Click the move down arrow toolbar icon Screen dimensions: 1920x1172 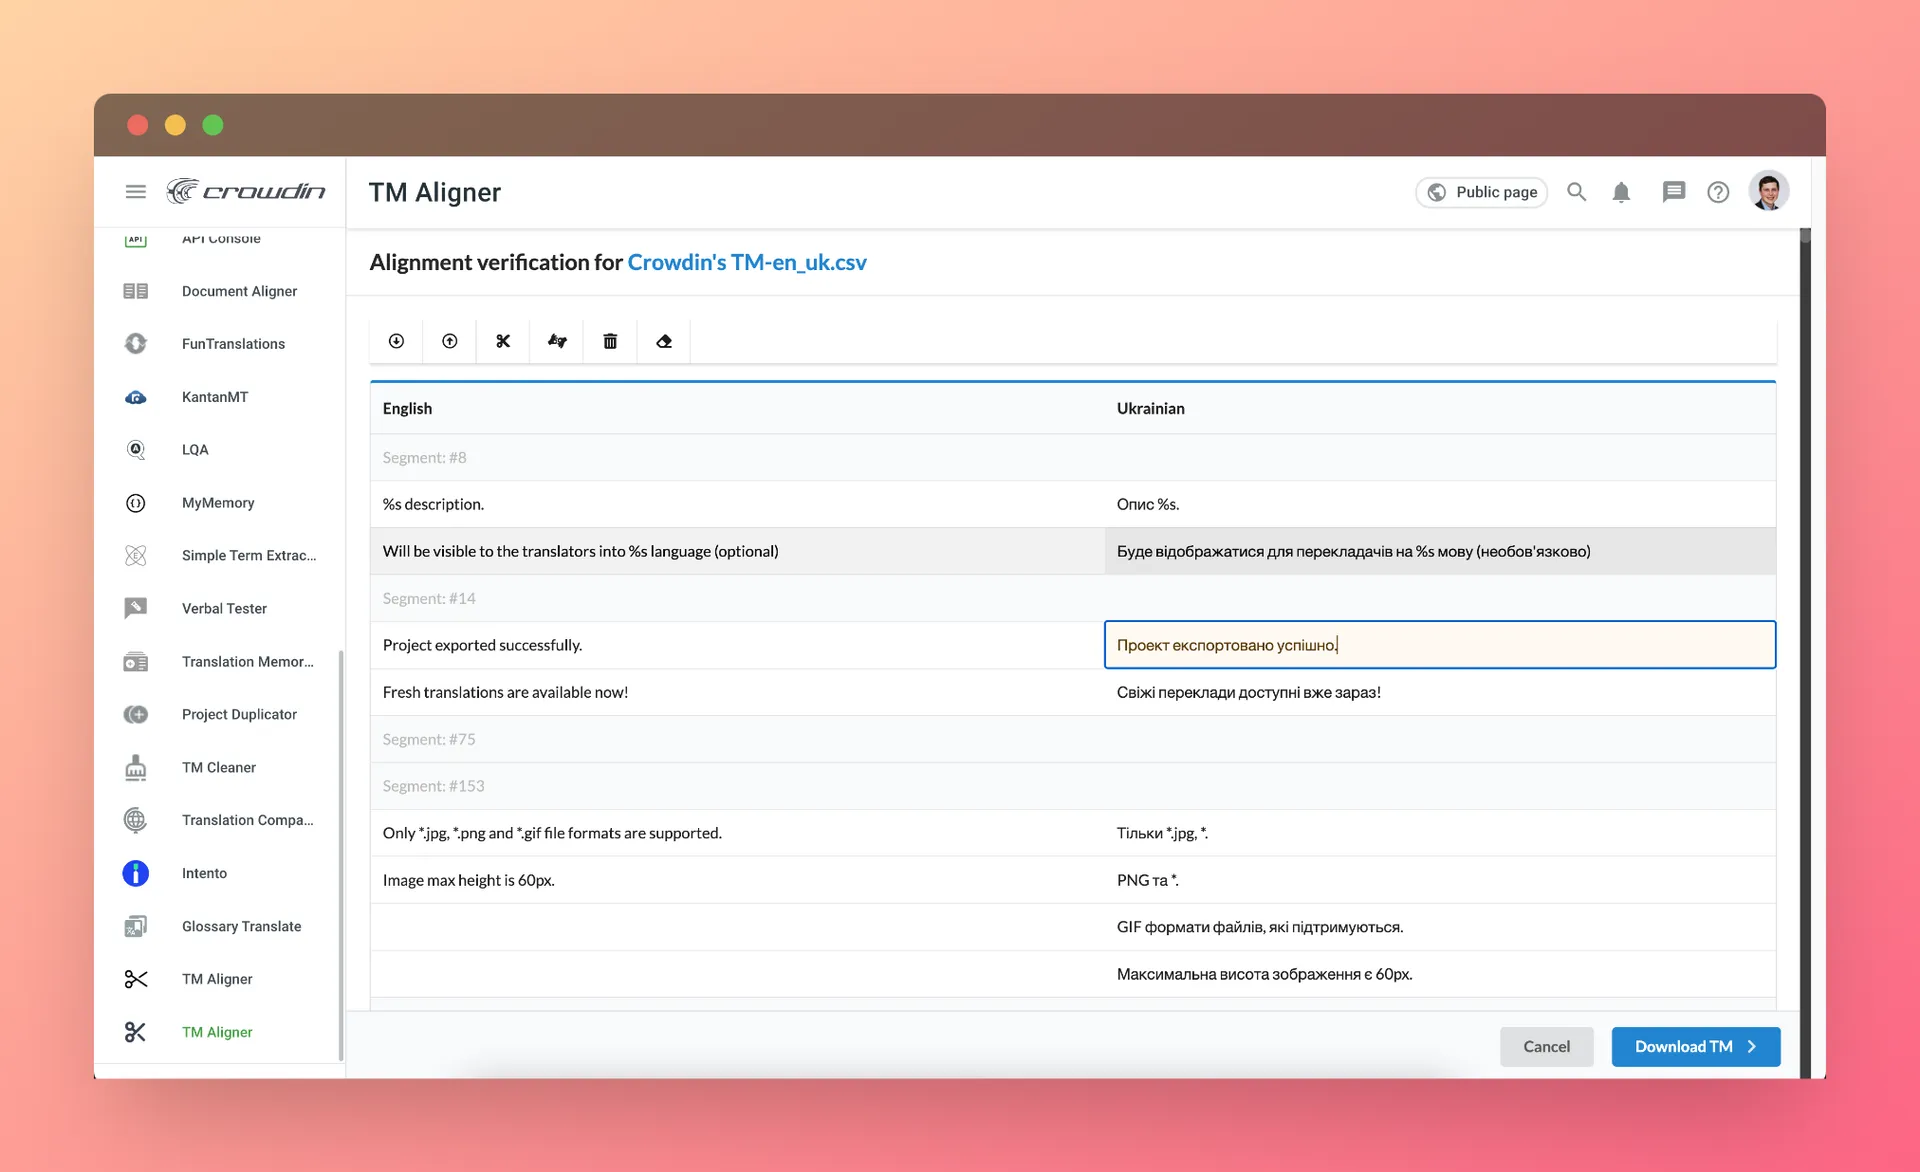tap(396, 341)
